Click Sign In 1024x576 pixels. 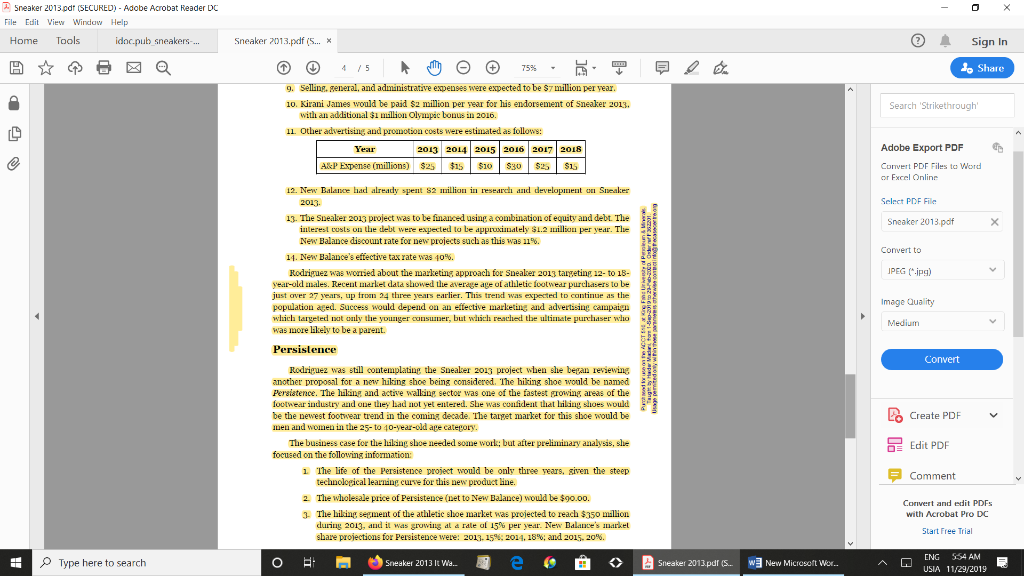989,41
